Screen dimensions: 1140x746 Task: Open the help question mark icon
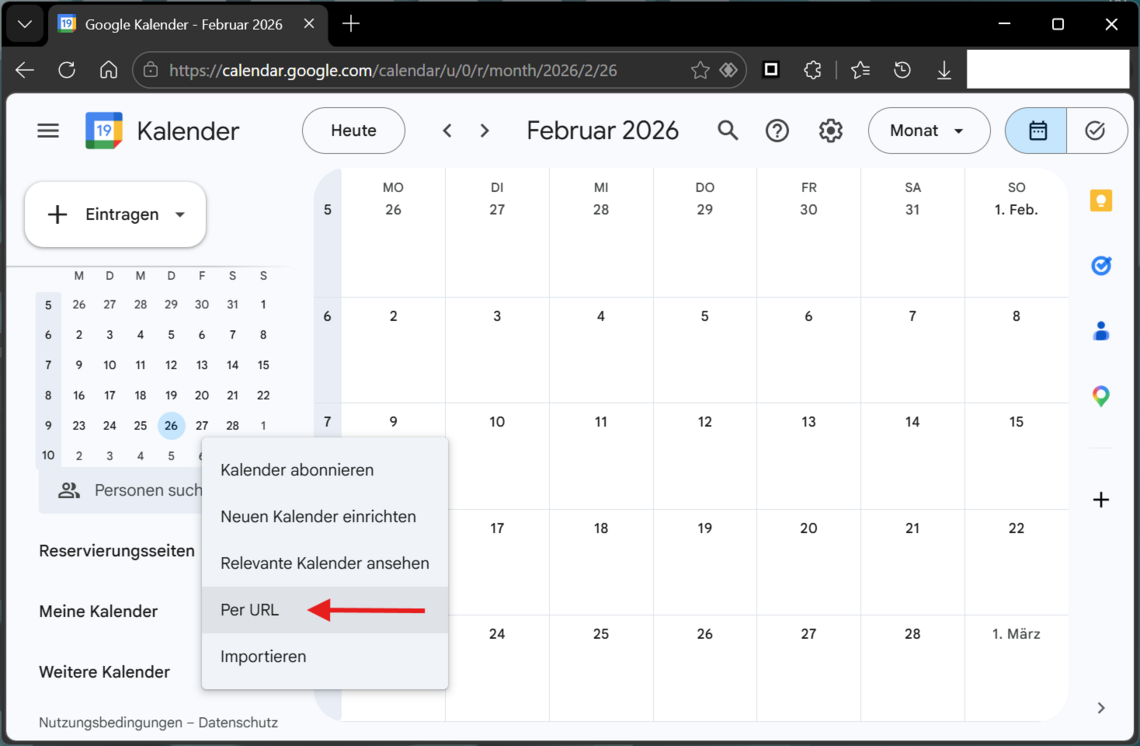[777, 131]
